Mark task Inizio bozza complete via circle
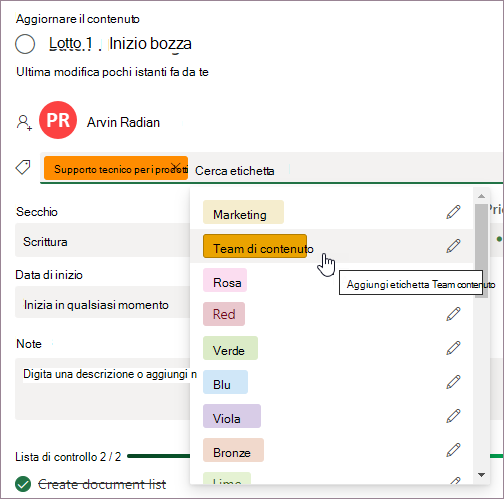Viewport: 504px width, 499px height. (x=25, y=44)
